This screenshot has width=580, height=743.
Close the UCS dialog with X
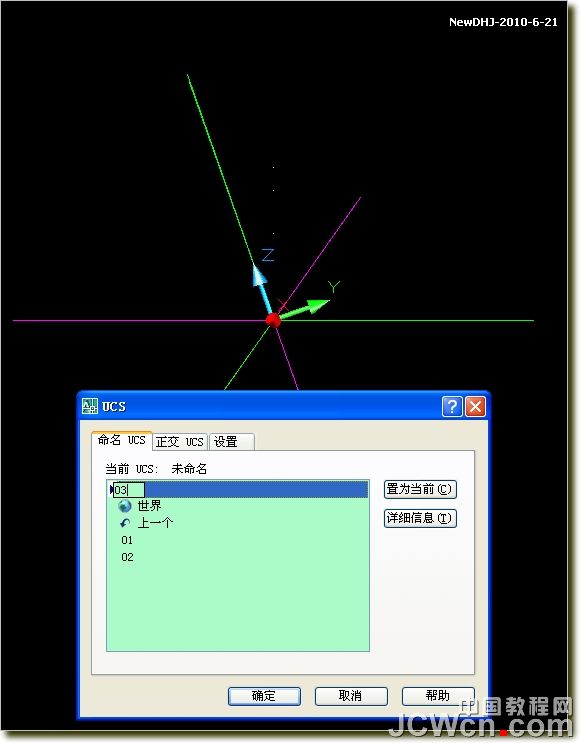pos(475,407)
